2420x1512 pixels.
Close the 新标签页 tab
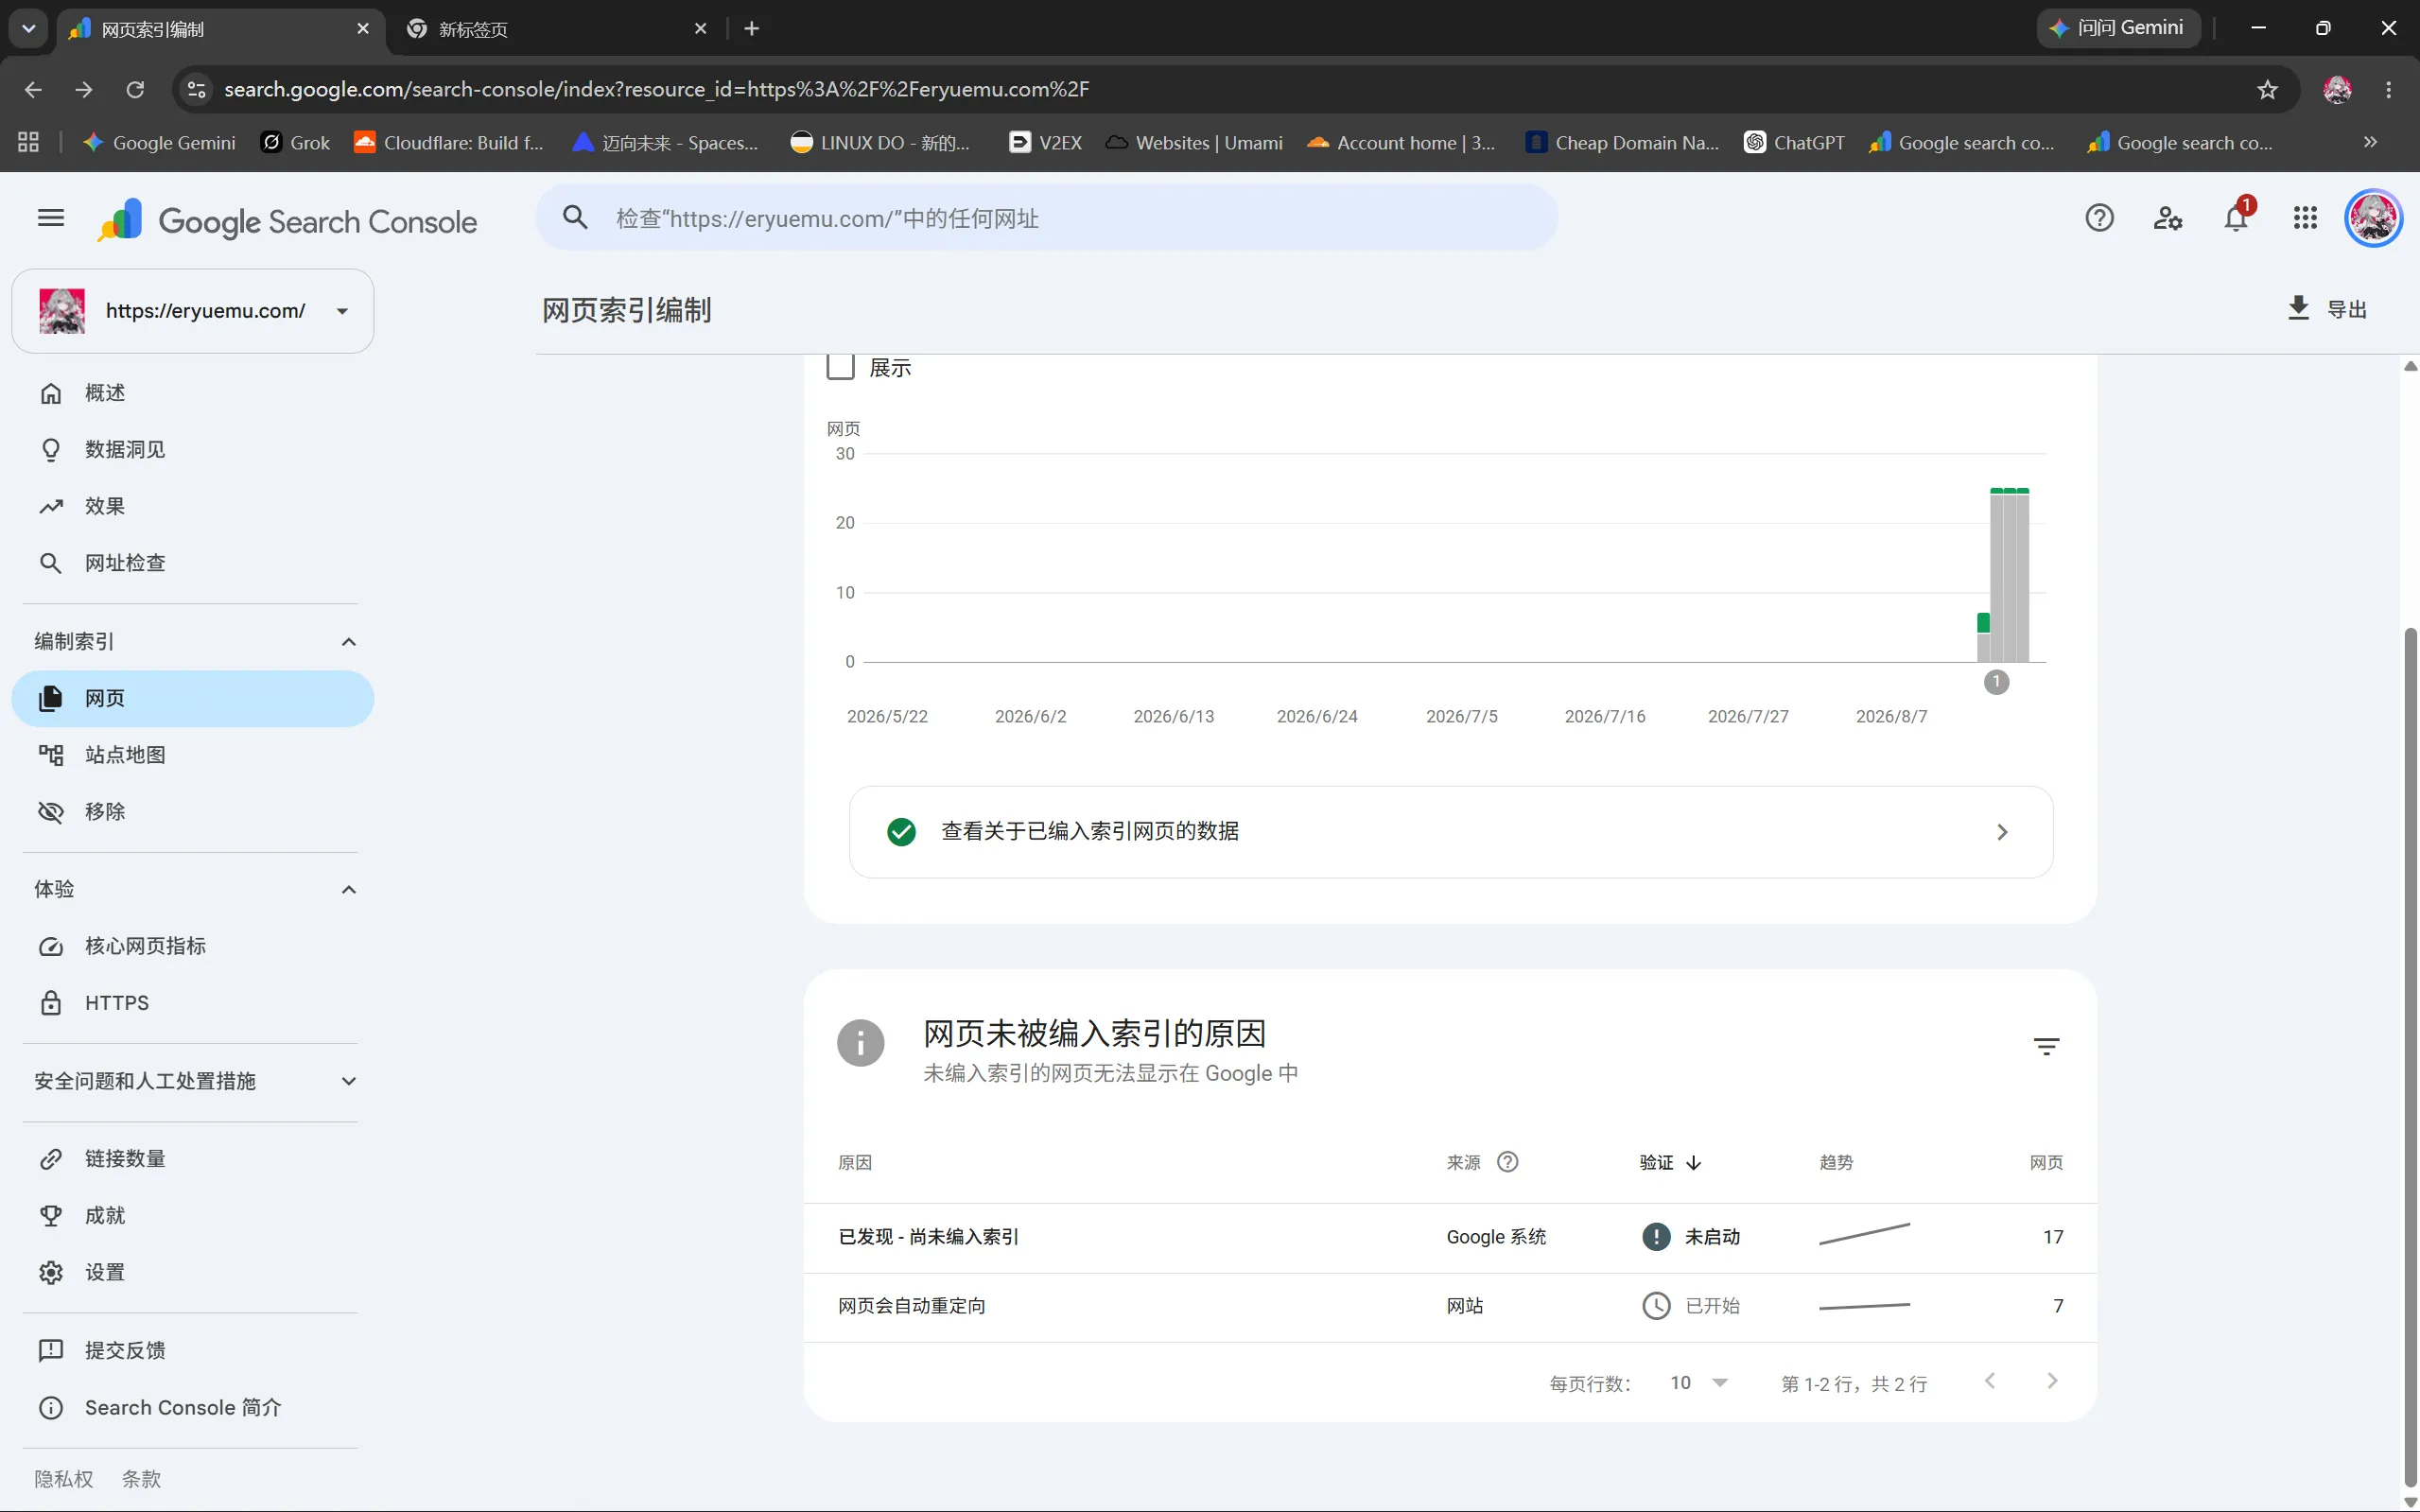(700, 29)
